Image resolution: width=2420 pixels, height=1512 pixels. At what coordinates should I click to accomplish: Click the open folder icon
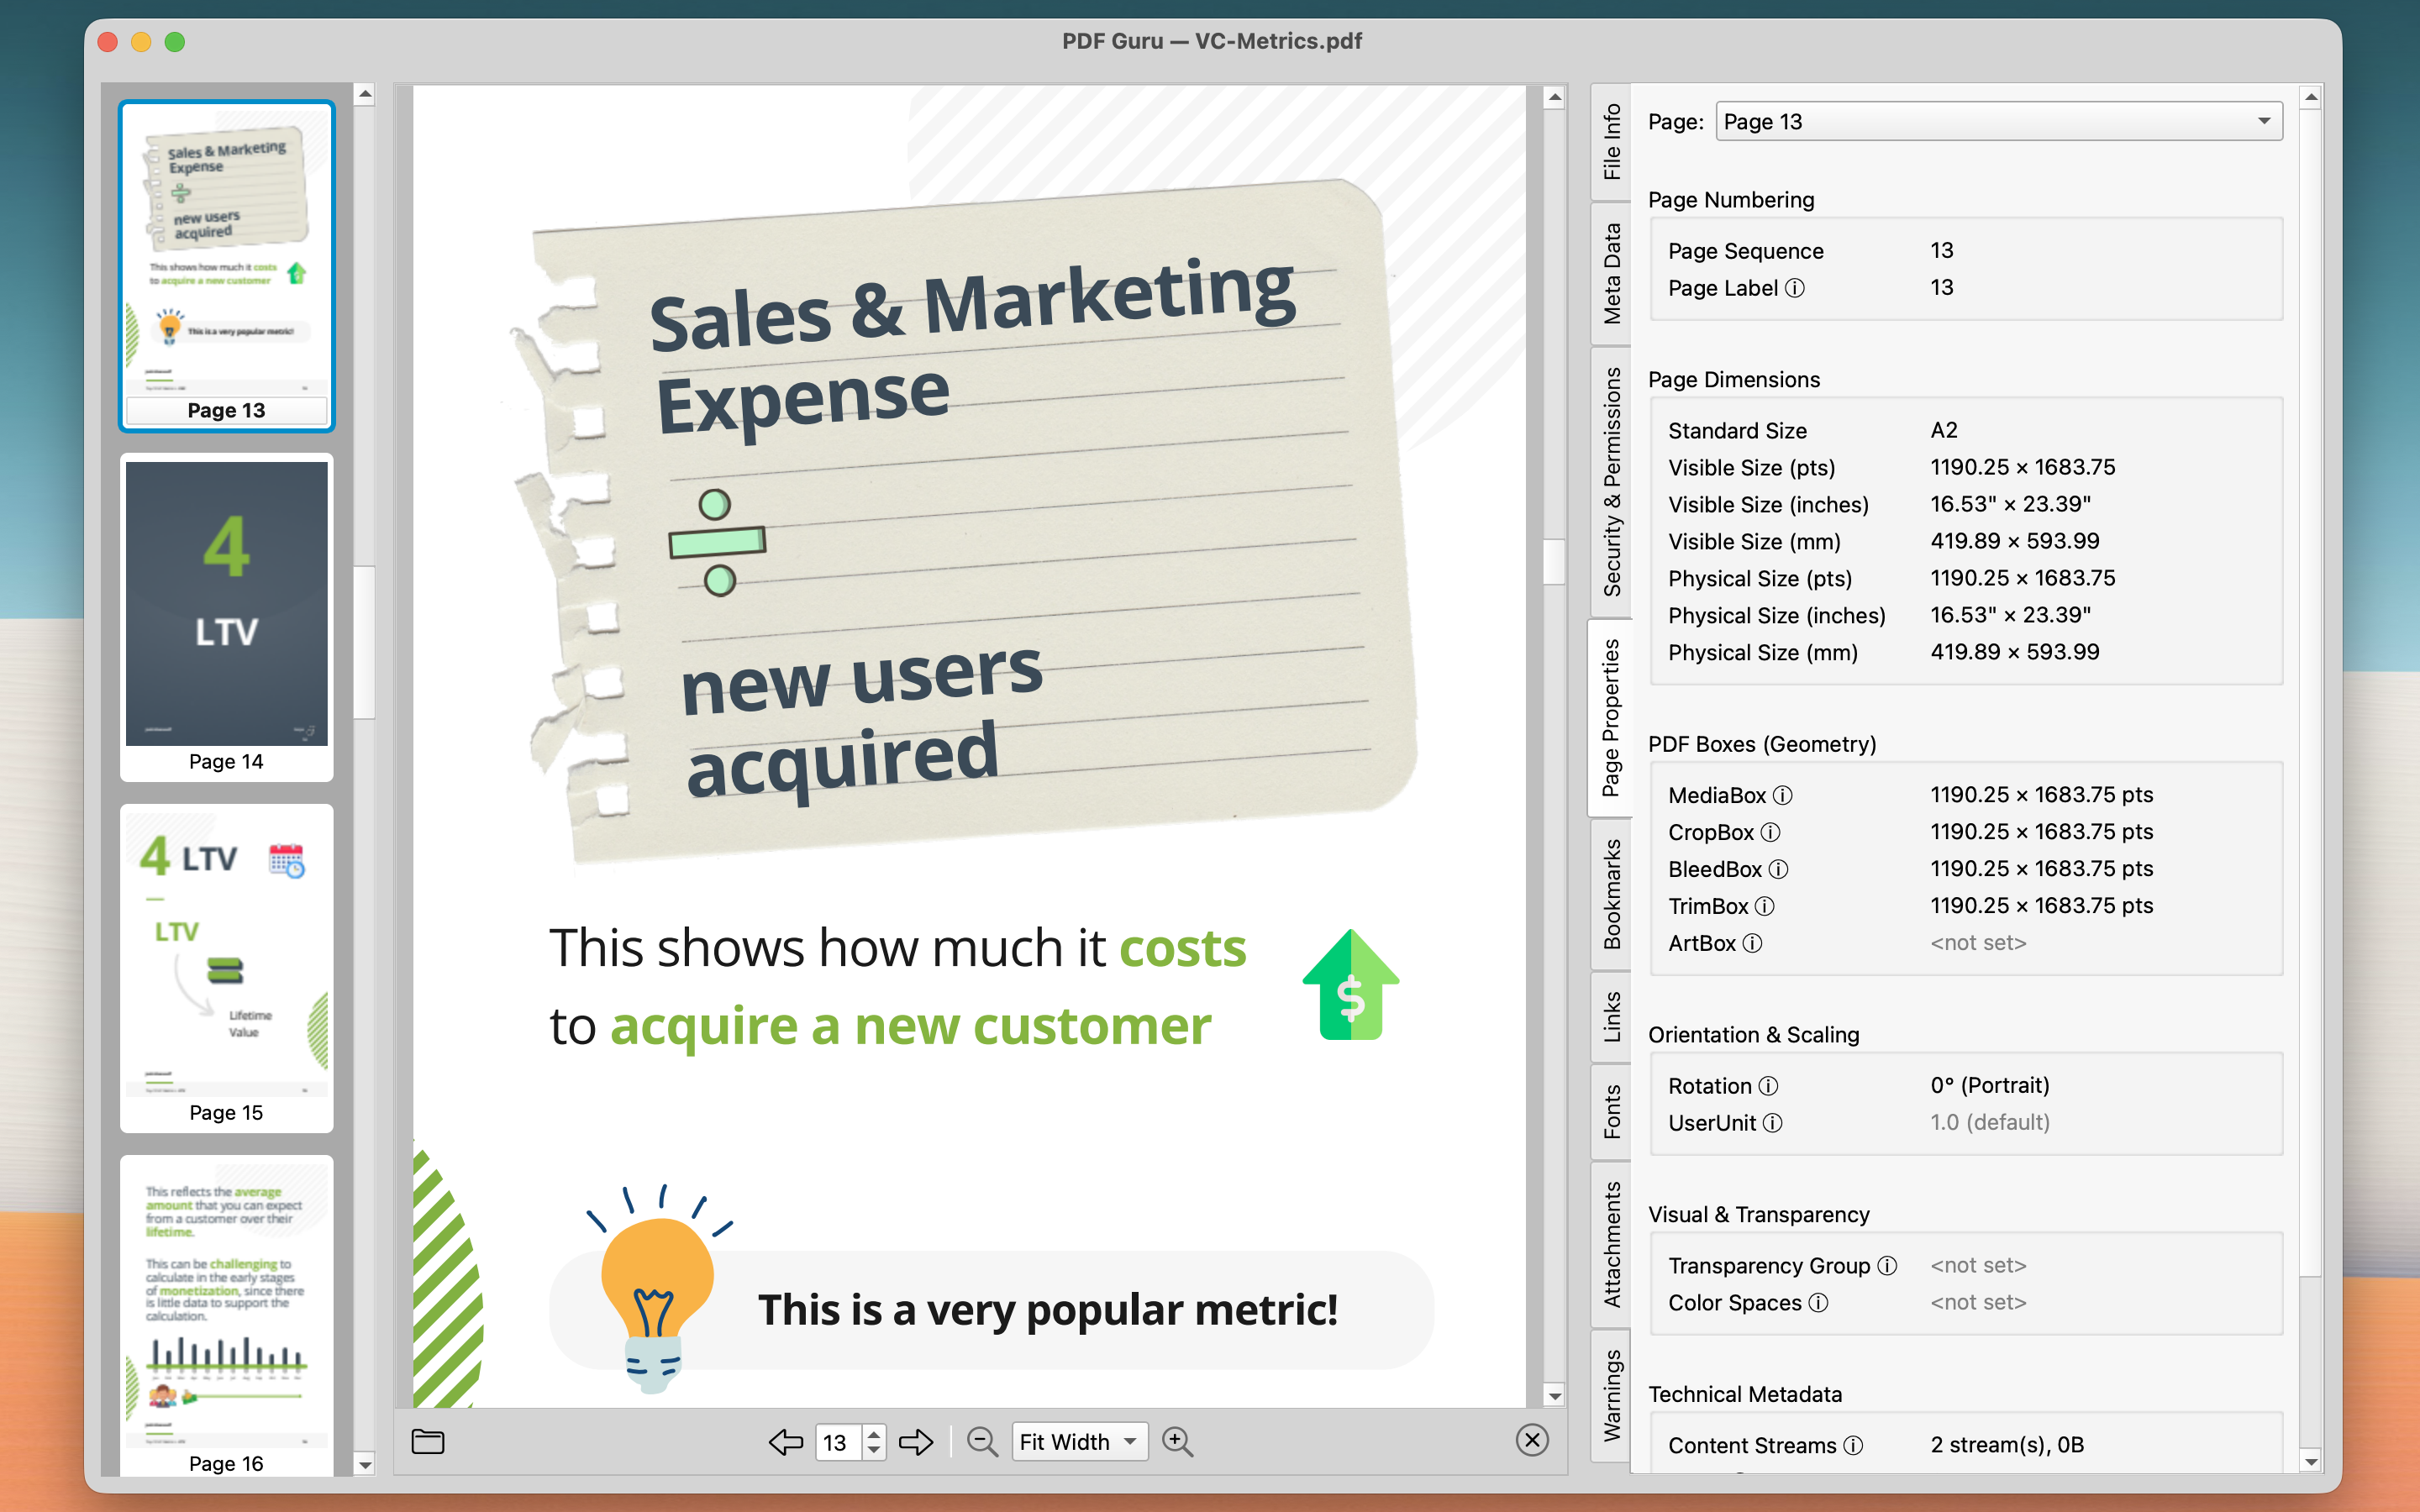428,1441
